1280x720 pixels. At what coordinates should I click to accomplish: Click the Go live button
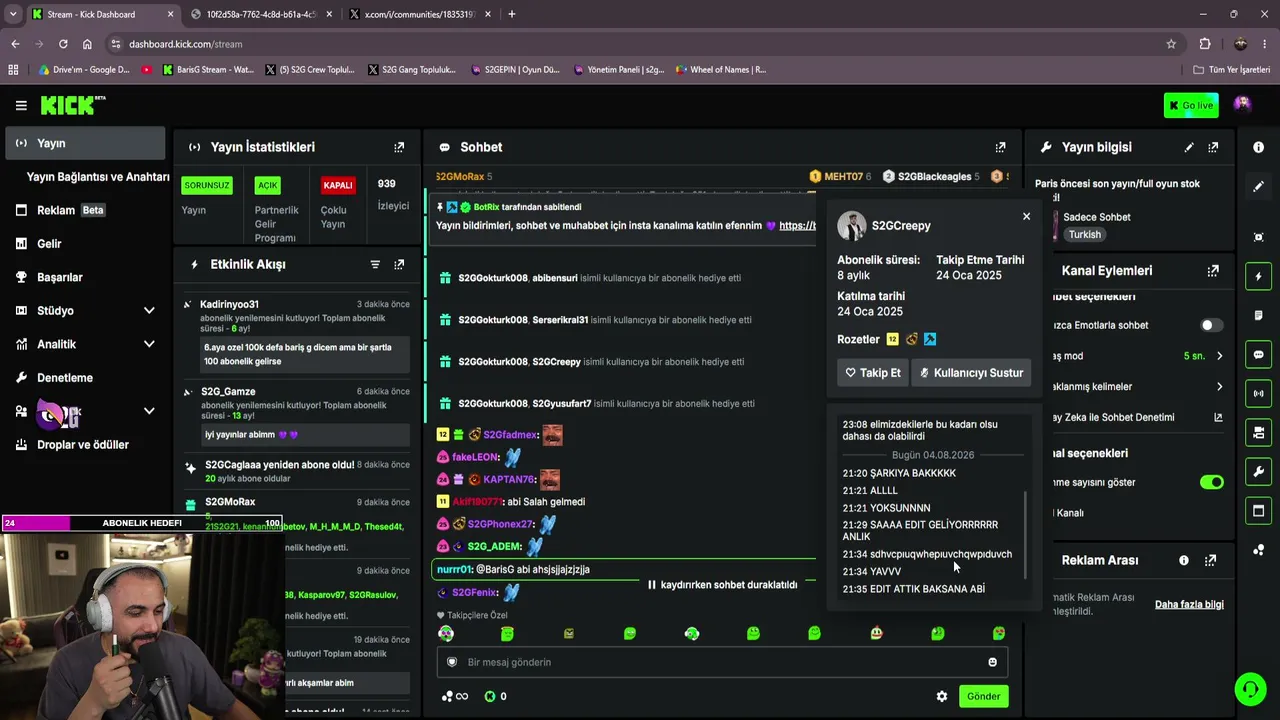pos(1190,105)
